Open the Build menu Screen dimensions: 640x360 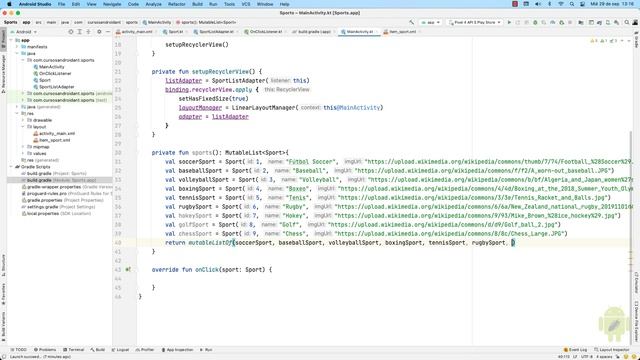click(x=198, y=4)
